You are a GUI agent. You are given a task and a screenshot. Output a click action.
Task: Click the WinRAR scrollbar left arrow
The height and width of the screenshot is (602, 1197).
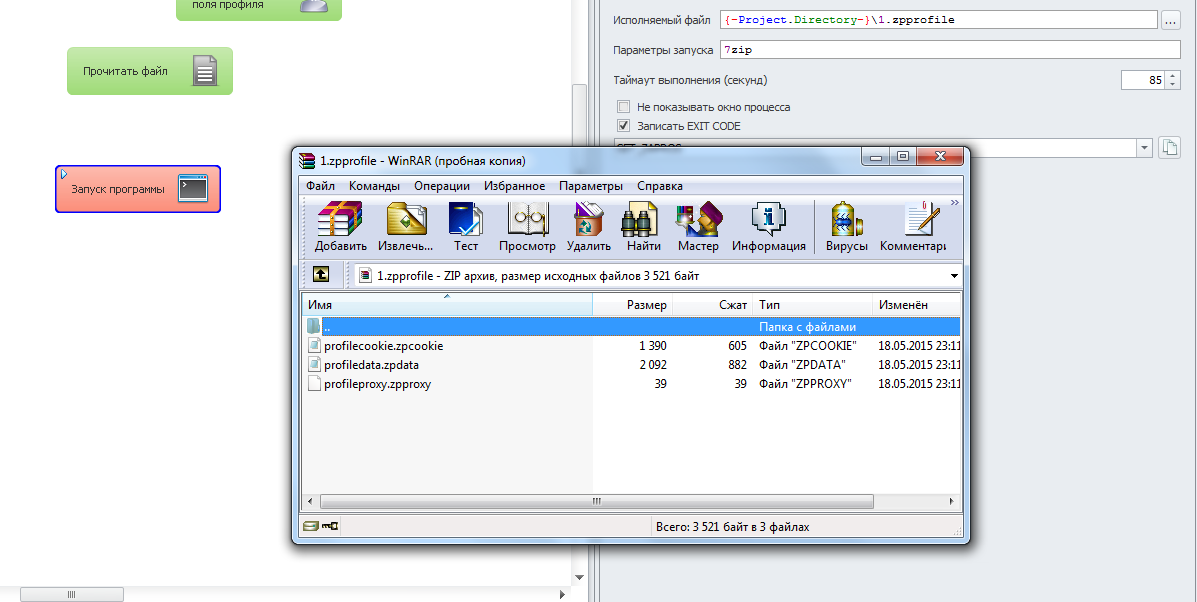coord(310,501)
